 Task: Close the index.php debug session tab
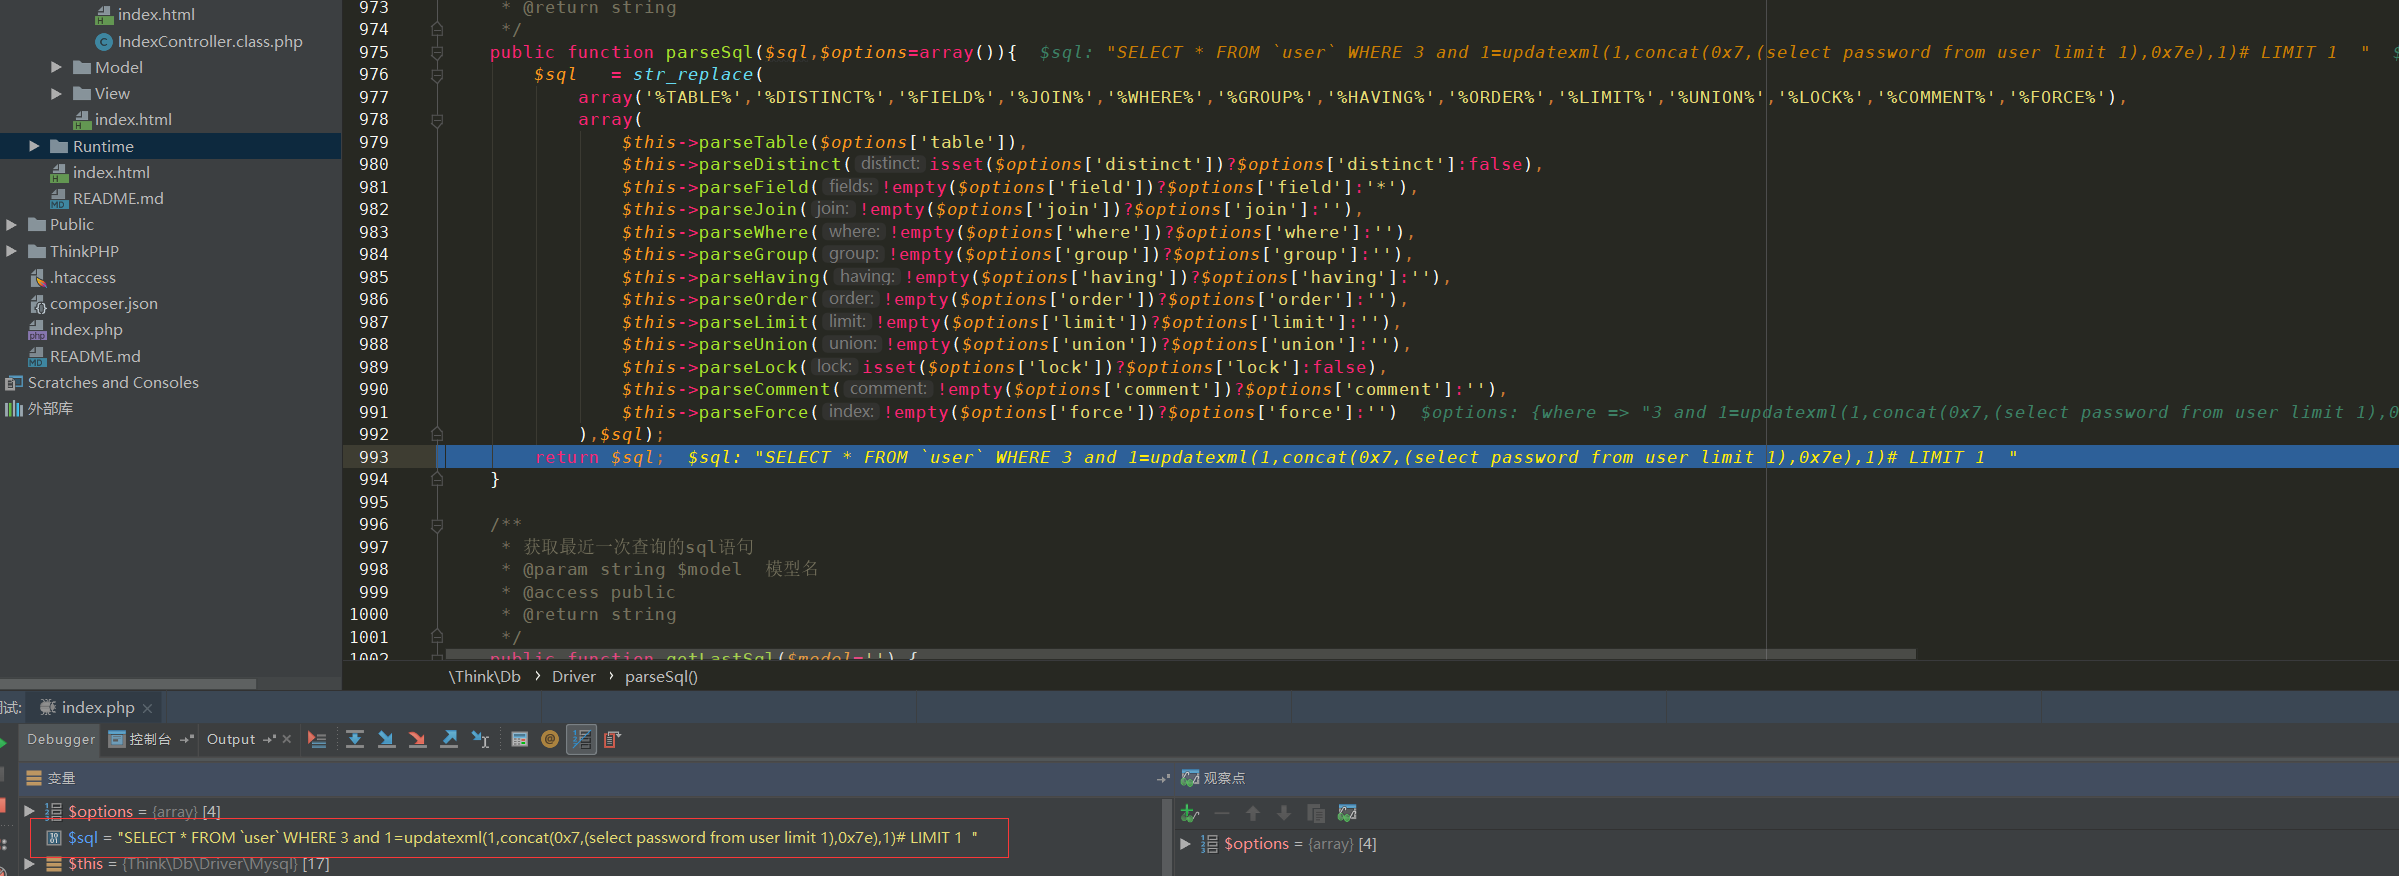coord(147,708)
